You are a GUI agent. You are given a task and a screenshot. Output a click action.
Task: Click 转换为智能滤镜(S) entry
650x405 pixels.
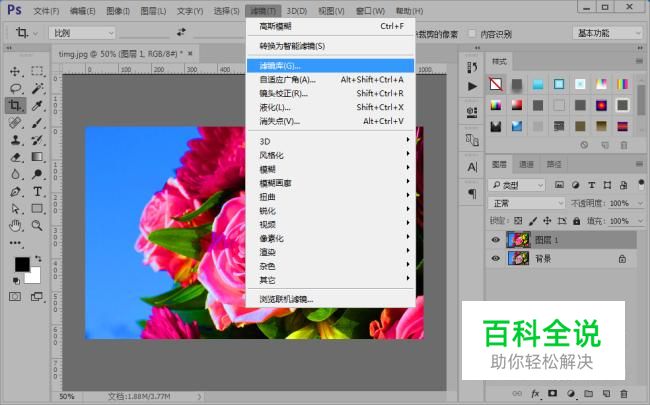pos(330,46)
